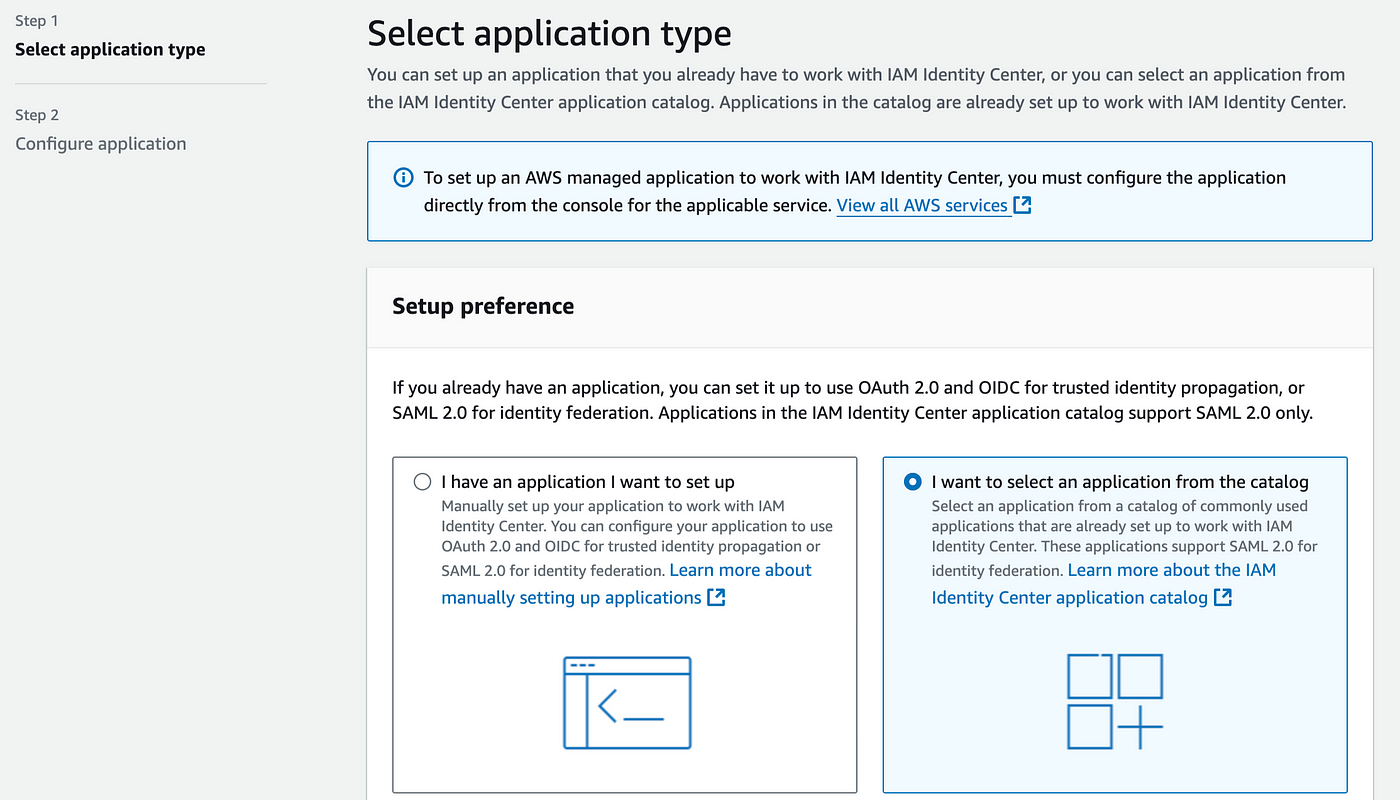Click the 'Step 1' label in sidebar
Image resolution: width=1400 pixels, height=800 pixels.
point(37,20)
